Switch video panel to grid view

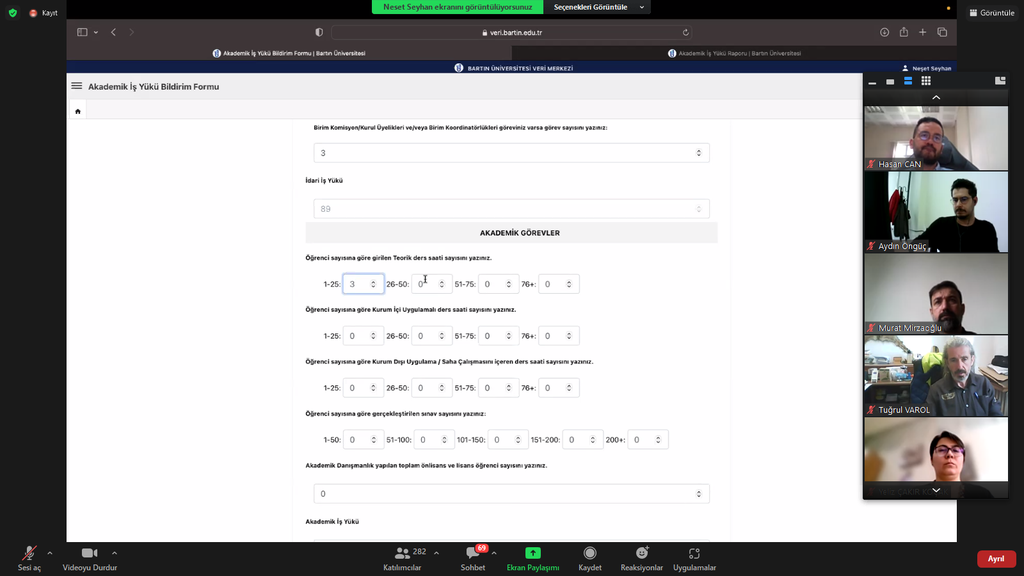[x=926, y=81]
